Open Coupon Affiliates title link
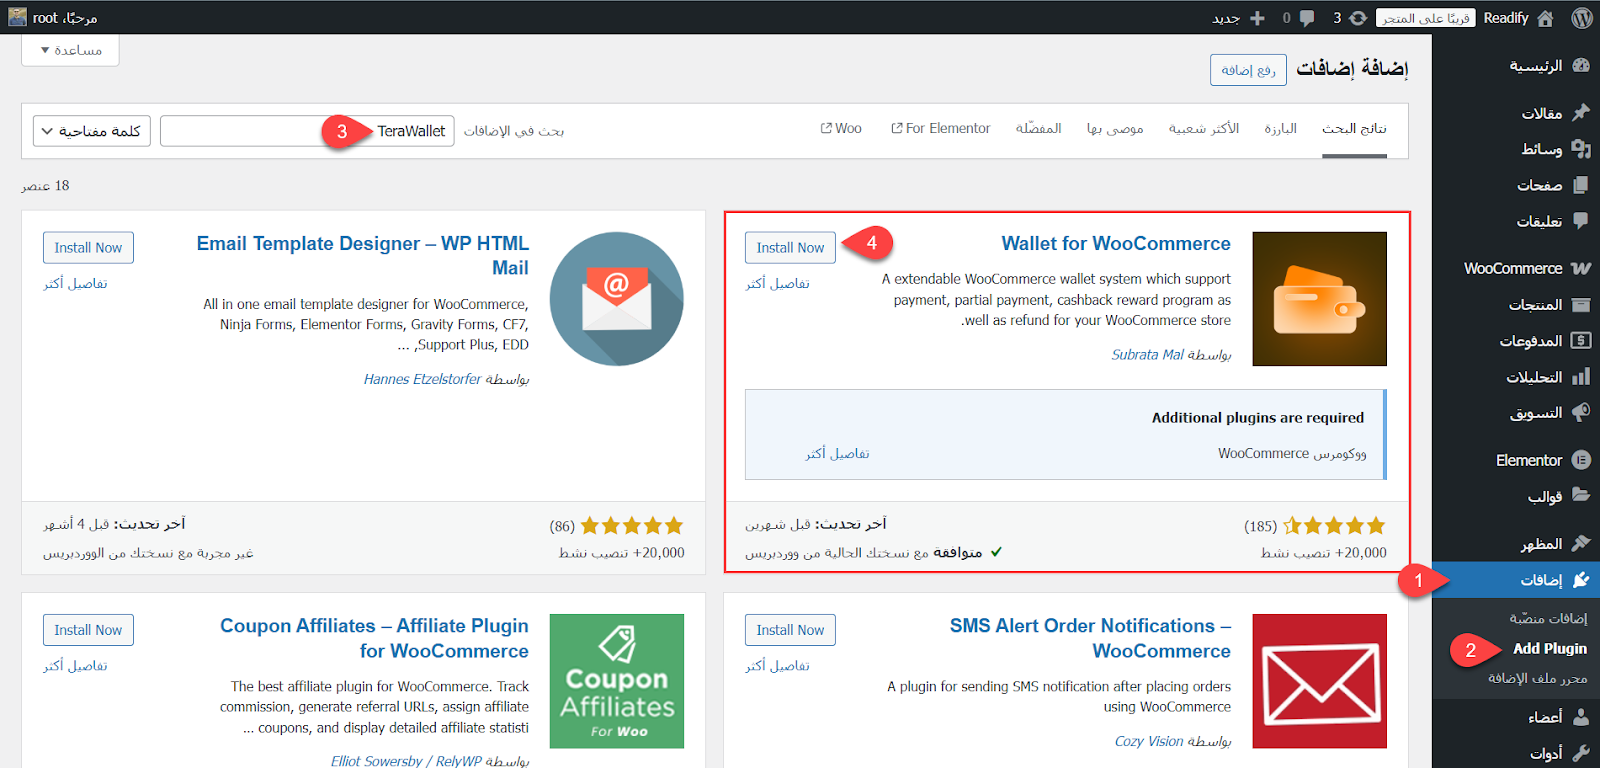 pyautogui.click(x=374, y=638)
